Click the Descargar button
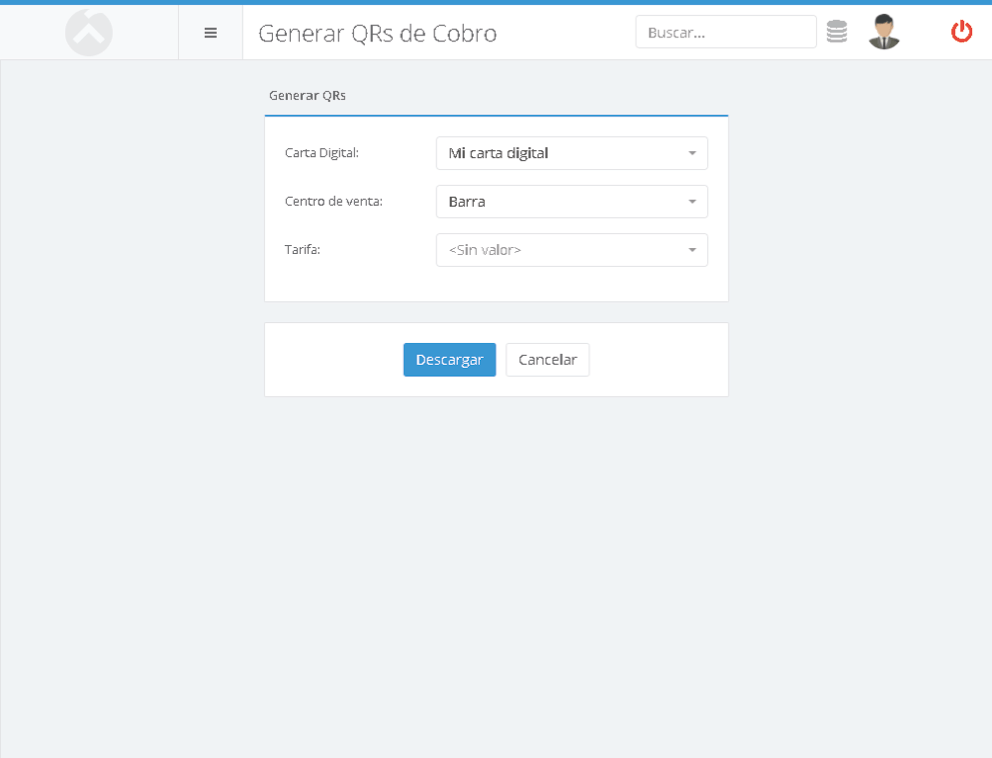Viewport: 992px width, 758px height. [x=449, y=360]
